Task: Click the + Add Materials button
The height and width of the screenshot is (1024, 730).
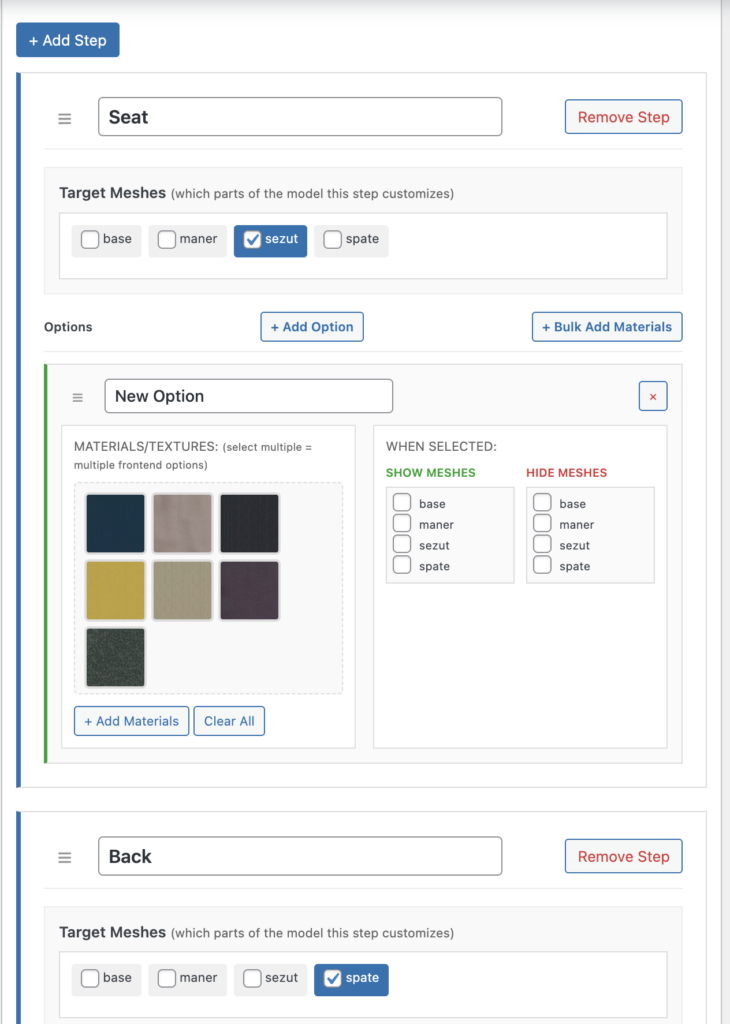Action: tap(131, 721)
